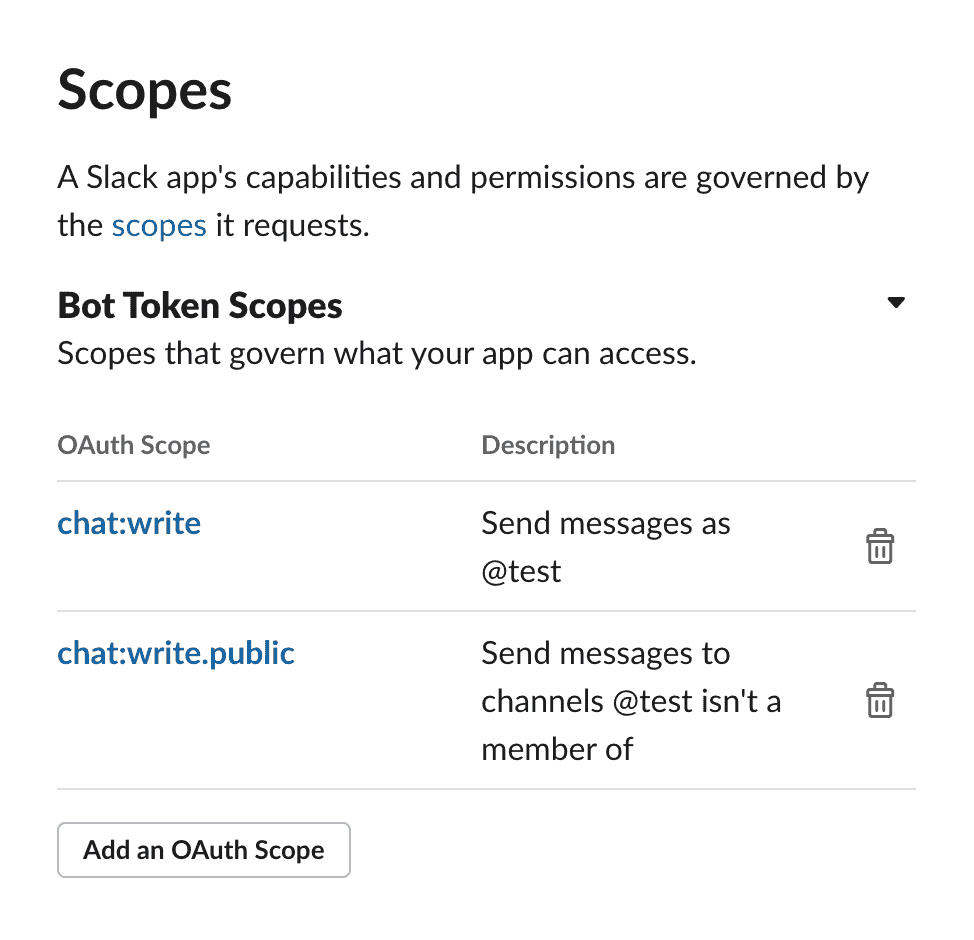Click the Scopes that govern app access subtitle
This screenshot has height=940, width=974.
(377, 354)
